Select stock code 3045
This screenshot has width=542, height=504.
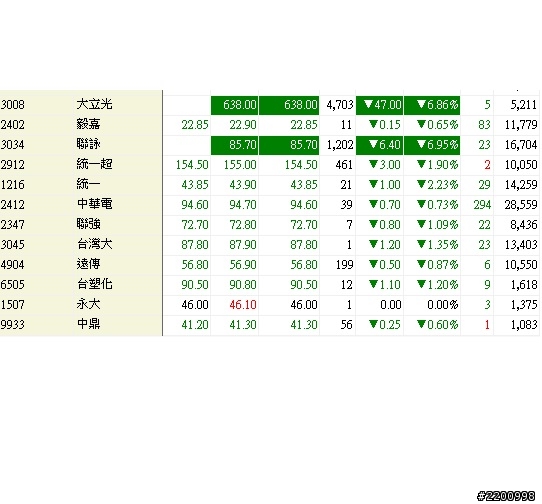pyautogui.click(x=12, y=245)
